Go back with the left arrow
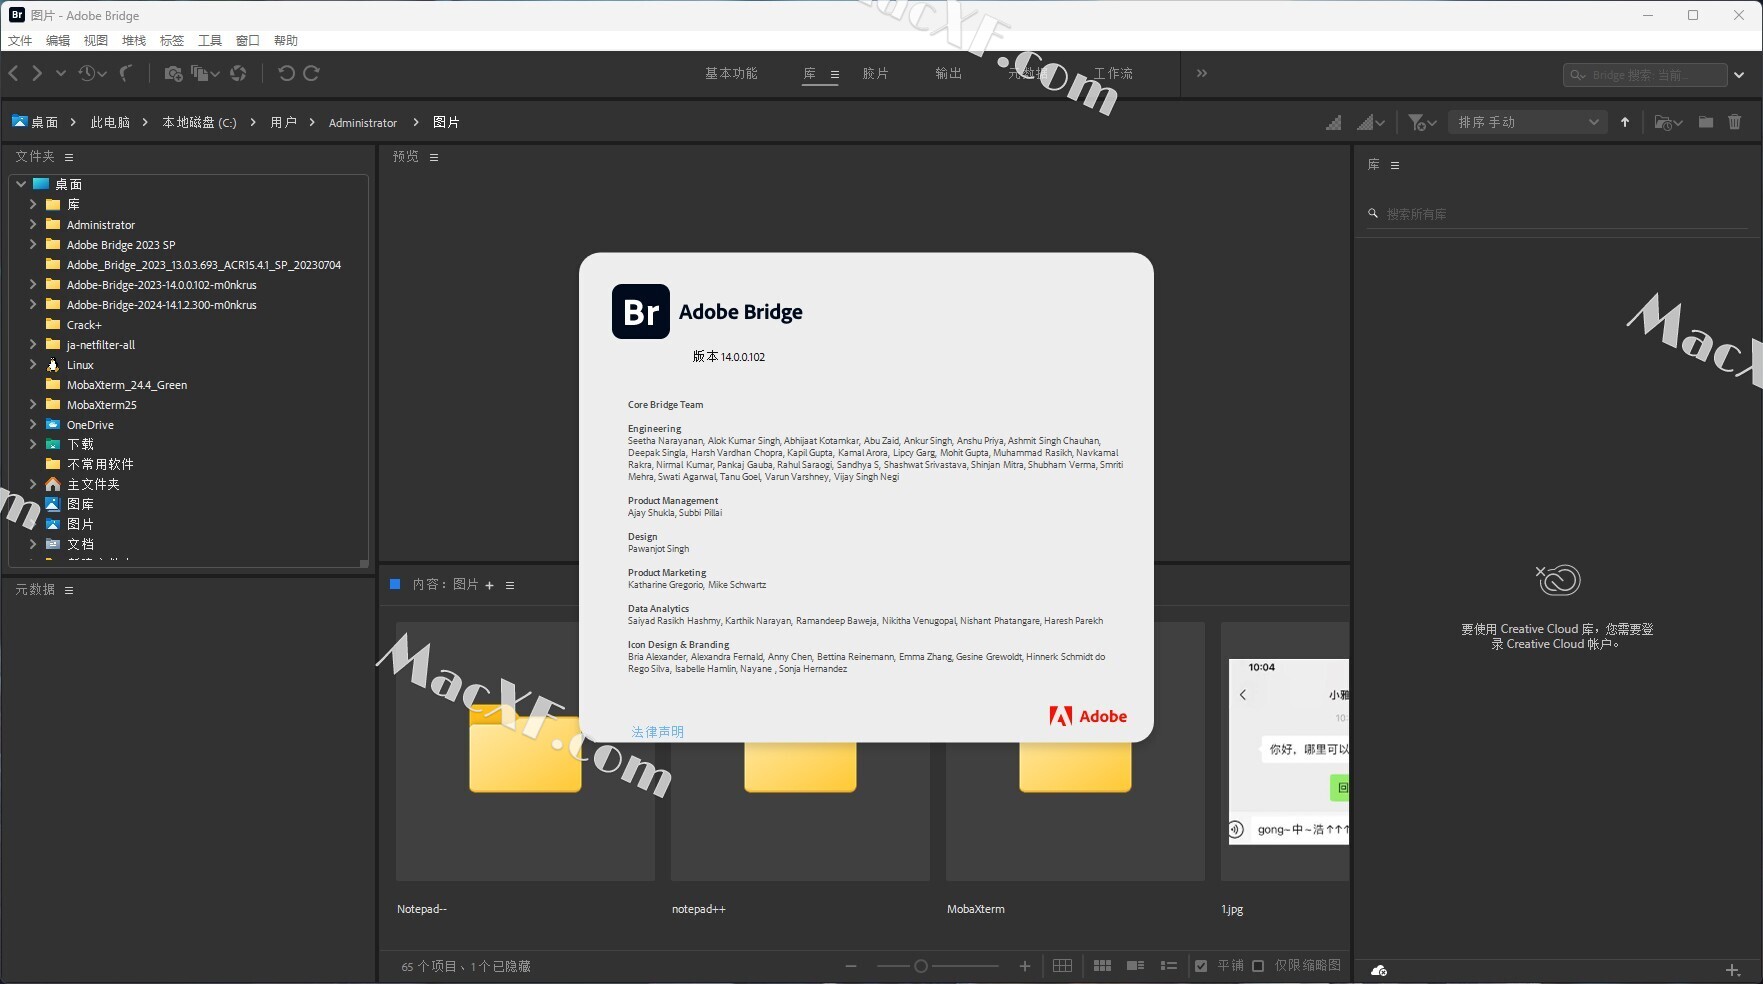The width and height of the screenshot is (1763, 984). tap(14, 73)
